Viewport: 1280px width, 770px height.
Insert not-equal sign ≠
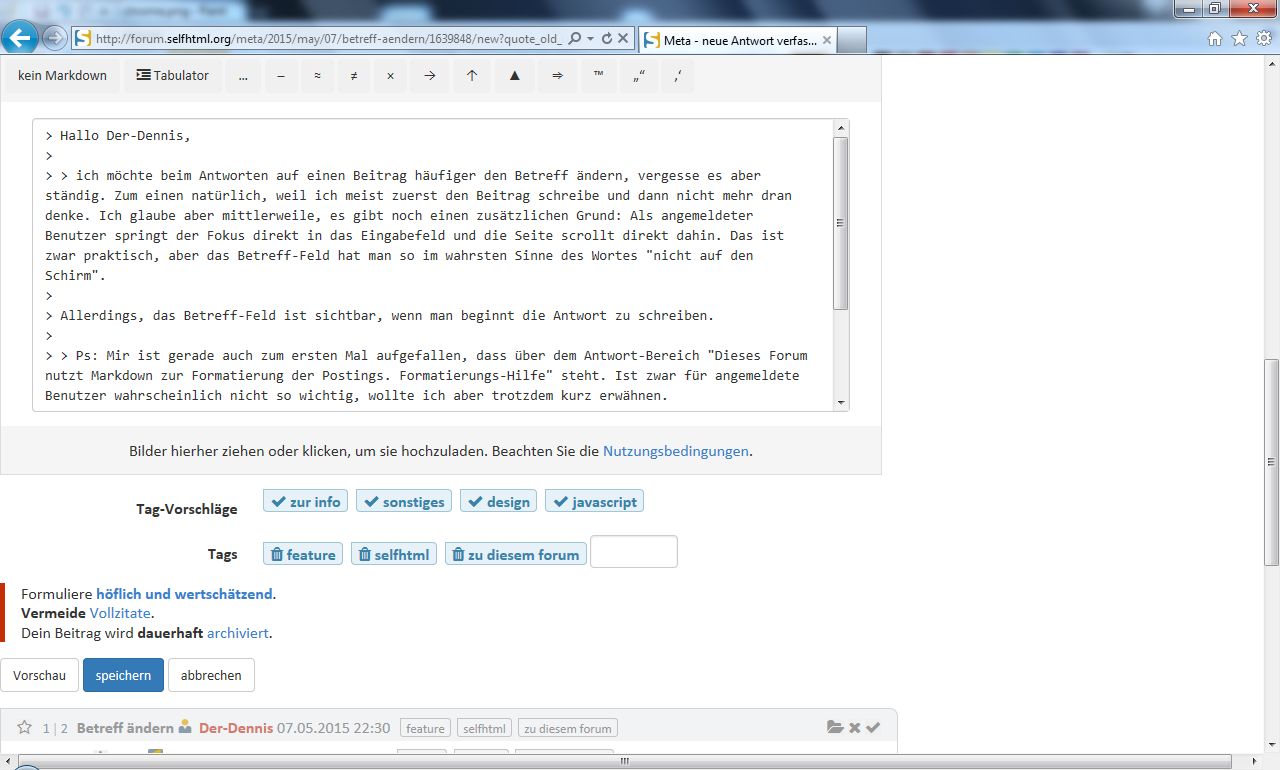[353, 75]
